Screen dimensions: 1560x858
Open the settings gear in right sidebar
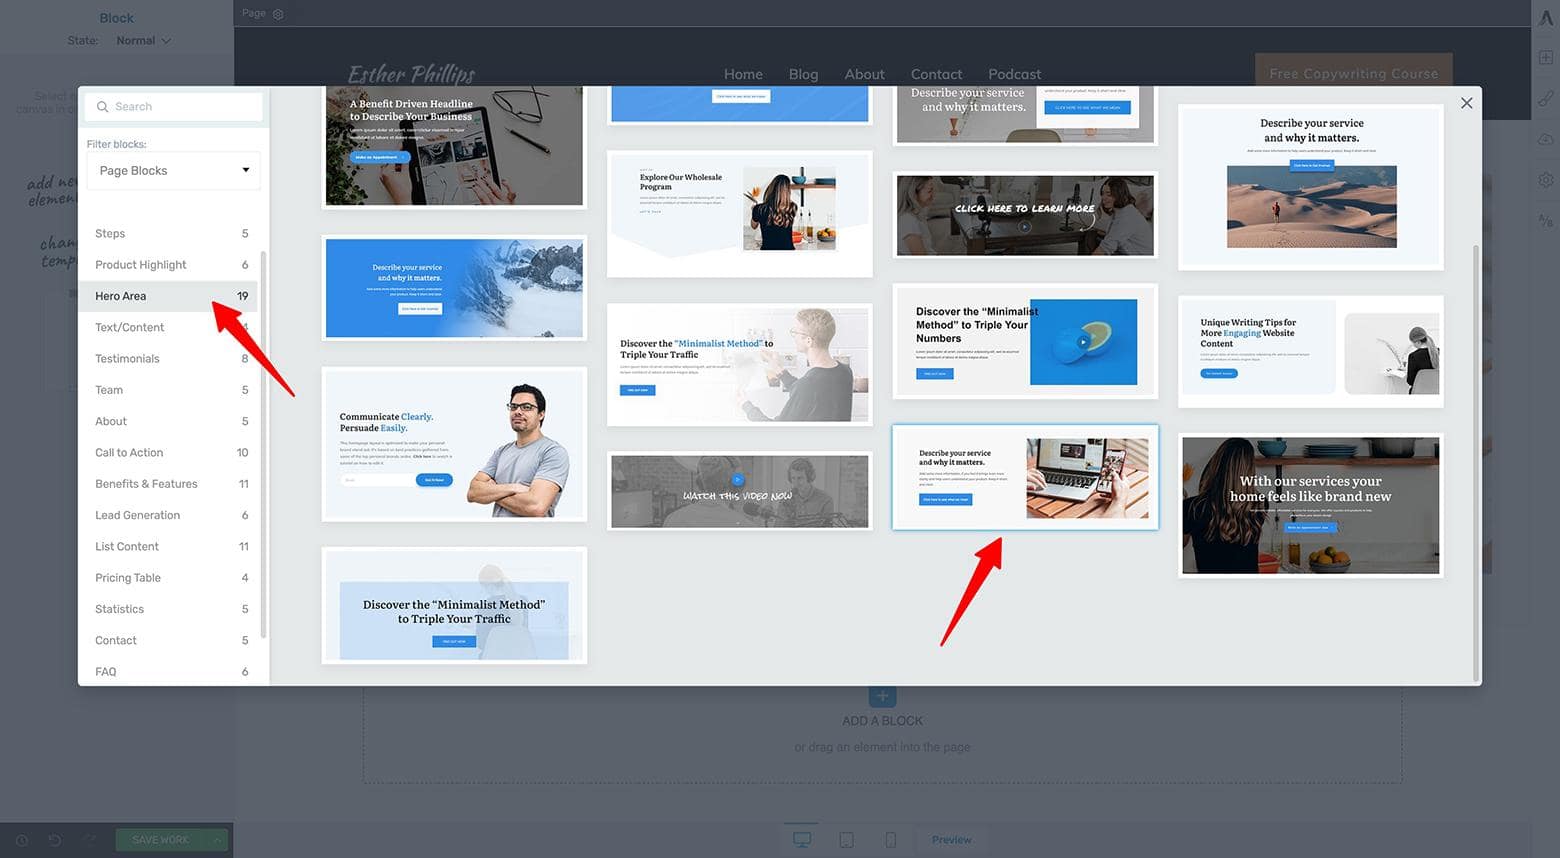pyautogui.click(x=1546, y=180)
